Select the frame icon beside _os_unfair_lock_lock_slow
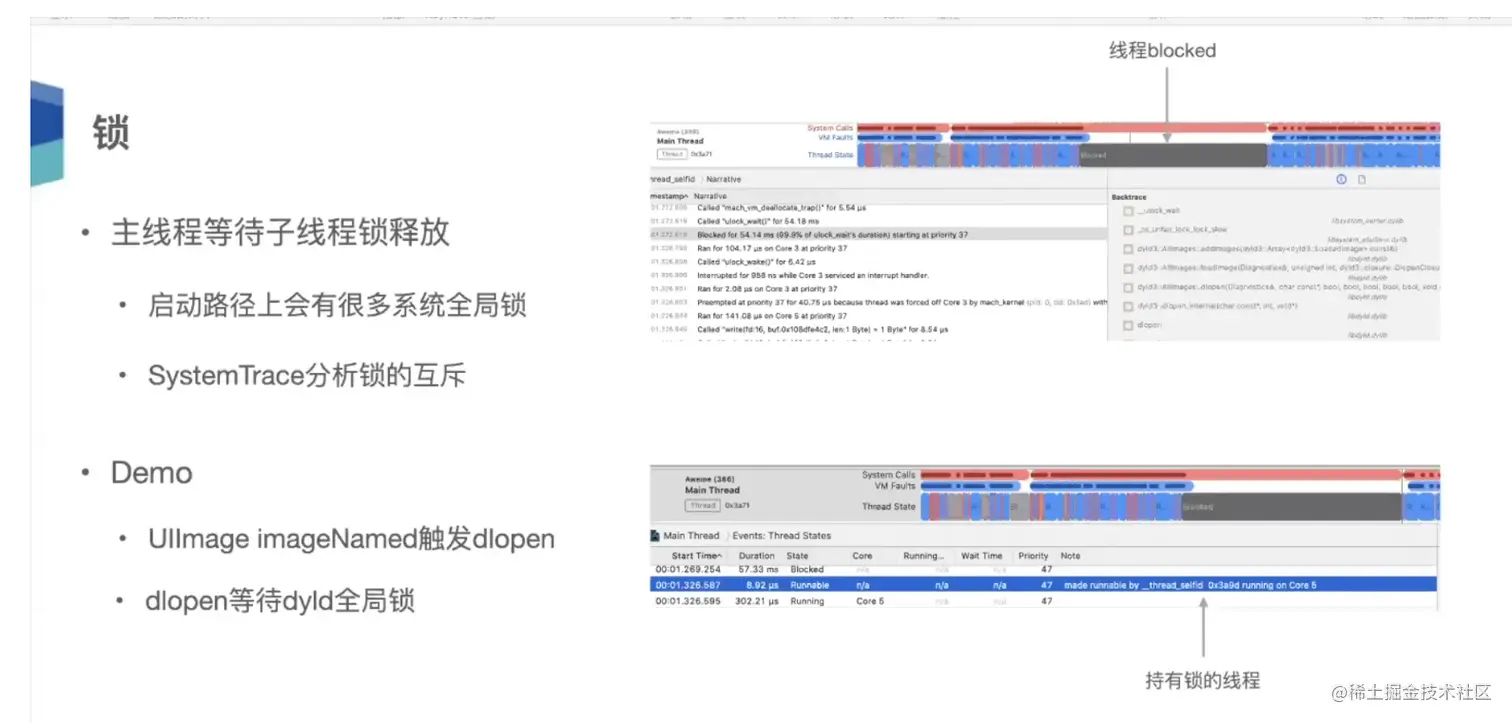Image resolution: width=1512 pixels, height=723 pixels. 1128,229
